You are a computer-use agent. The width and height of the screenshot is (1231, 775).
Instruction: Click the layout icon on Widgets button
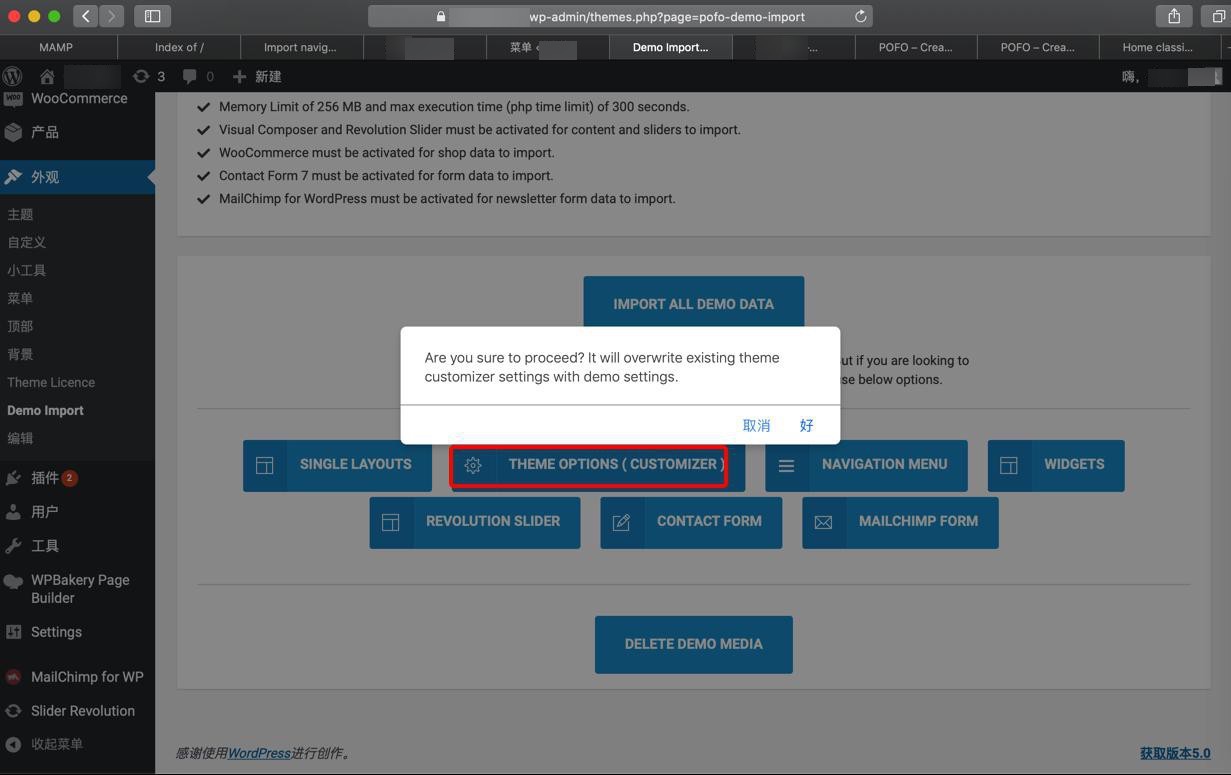coord(1009,466)
